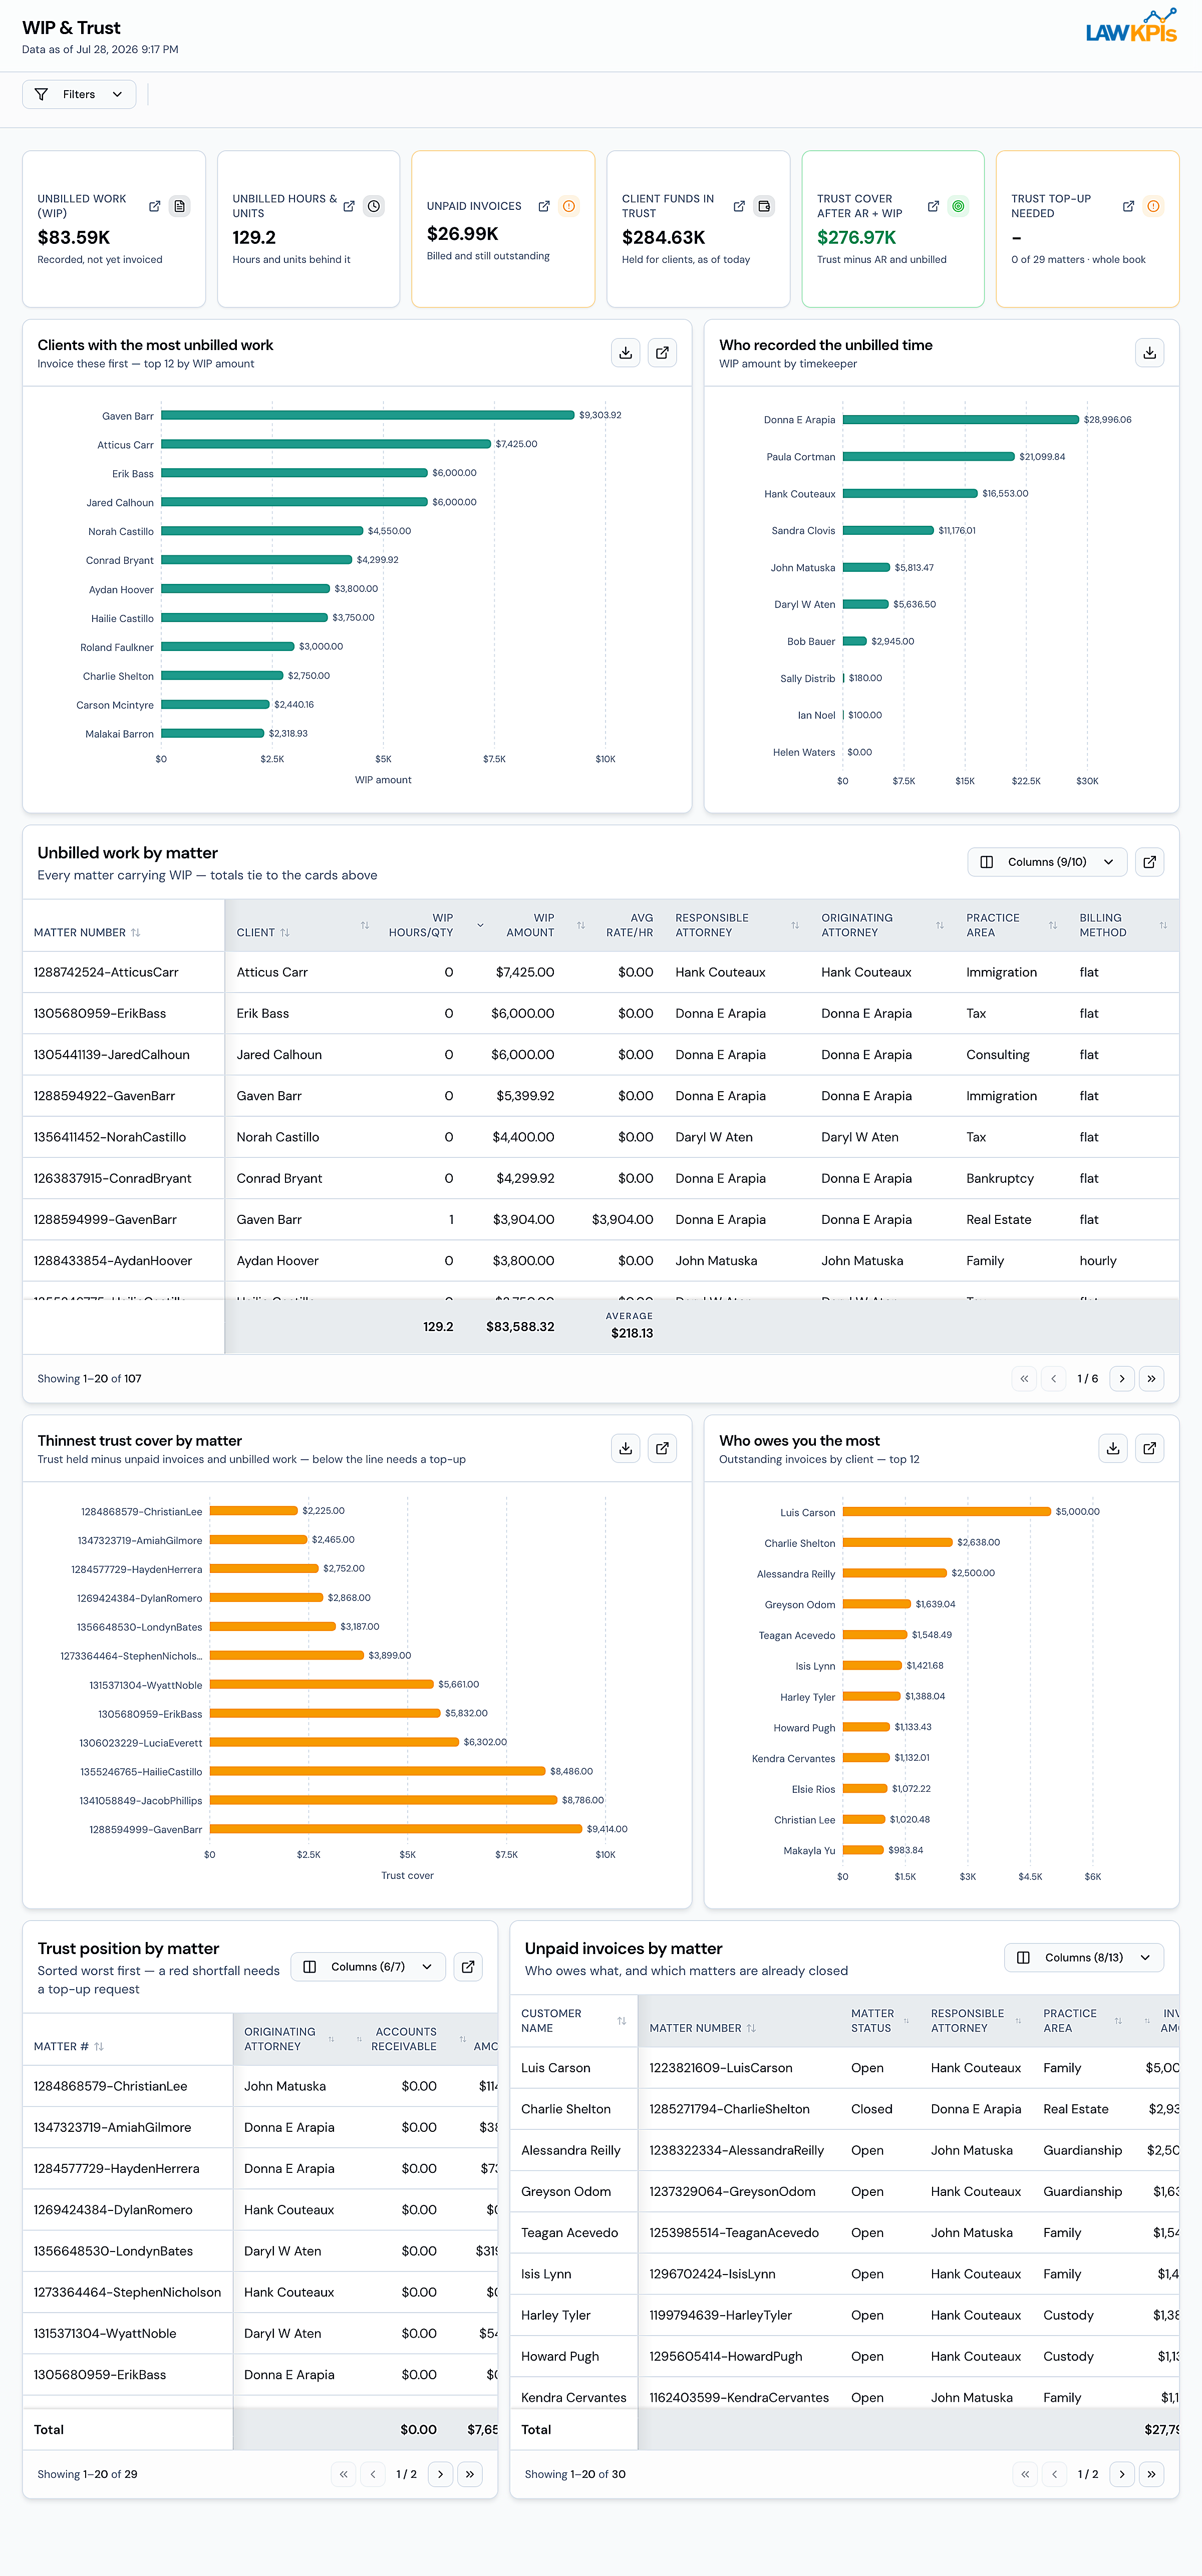Image resolution: width=1202 pixels, height=2576 pixels.
Task: Expand Thinnest trust cover by matter chart
Action: (662, 1448)
